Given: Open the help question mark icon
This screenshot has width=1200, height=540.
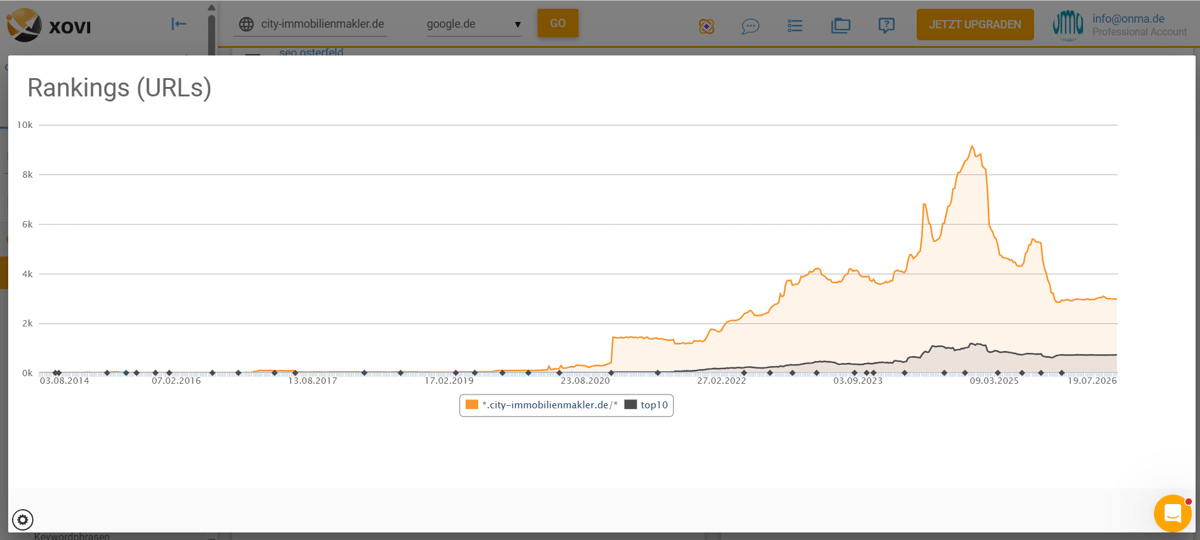Looking at the screenshot, I should point(886,26).
